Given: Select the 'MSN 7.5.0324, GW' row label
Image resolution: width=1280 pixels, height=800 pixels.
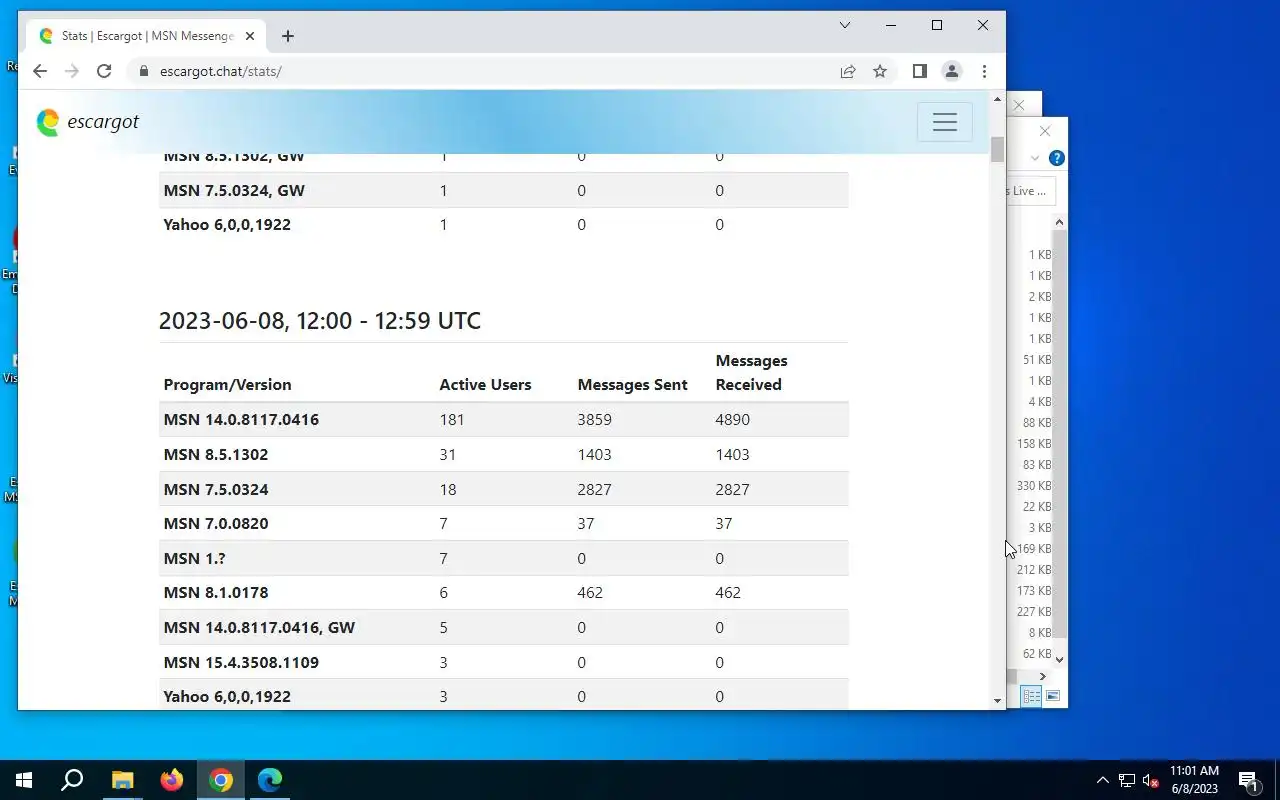Looking at the screenshot, I should 234,191.
